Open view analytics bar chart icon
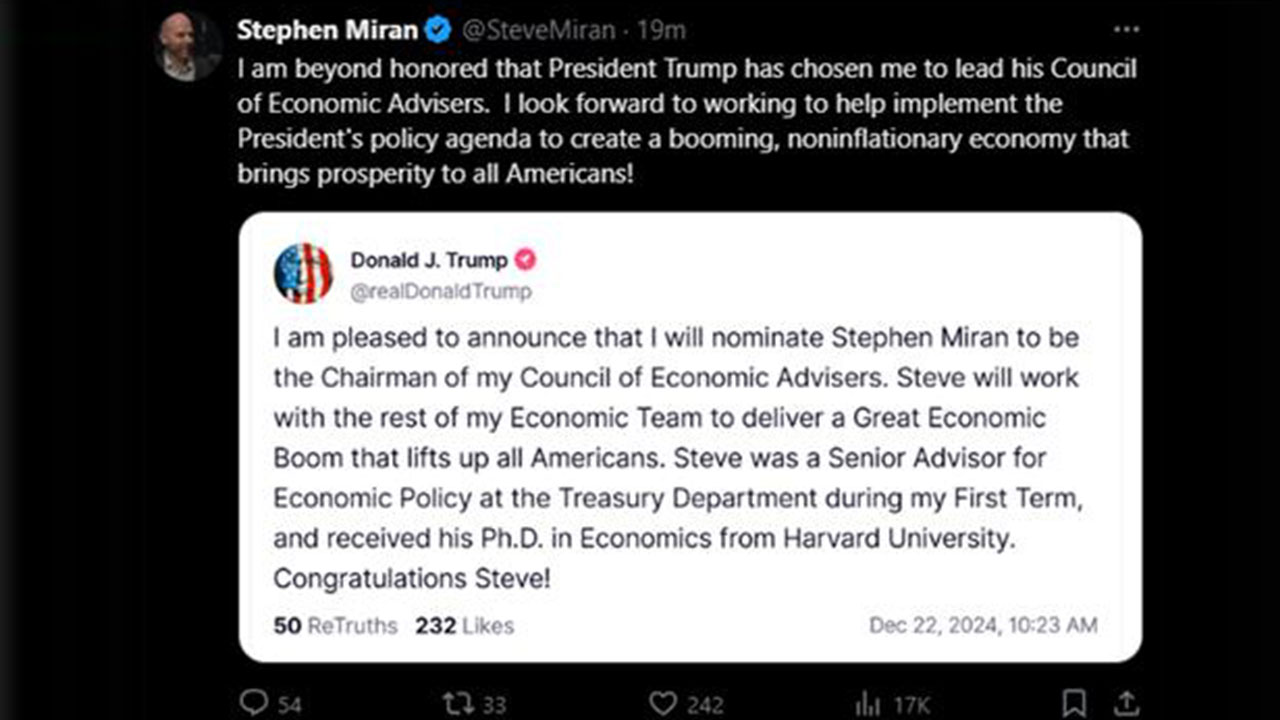The width and height of the screenshot is (1280, 720). coord(868,704)
